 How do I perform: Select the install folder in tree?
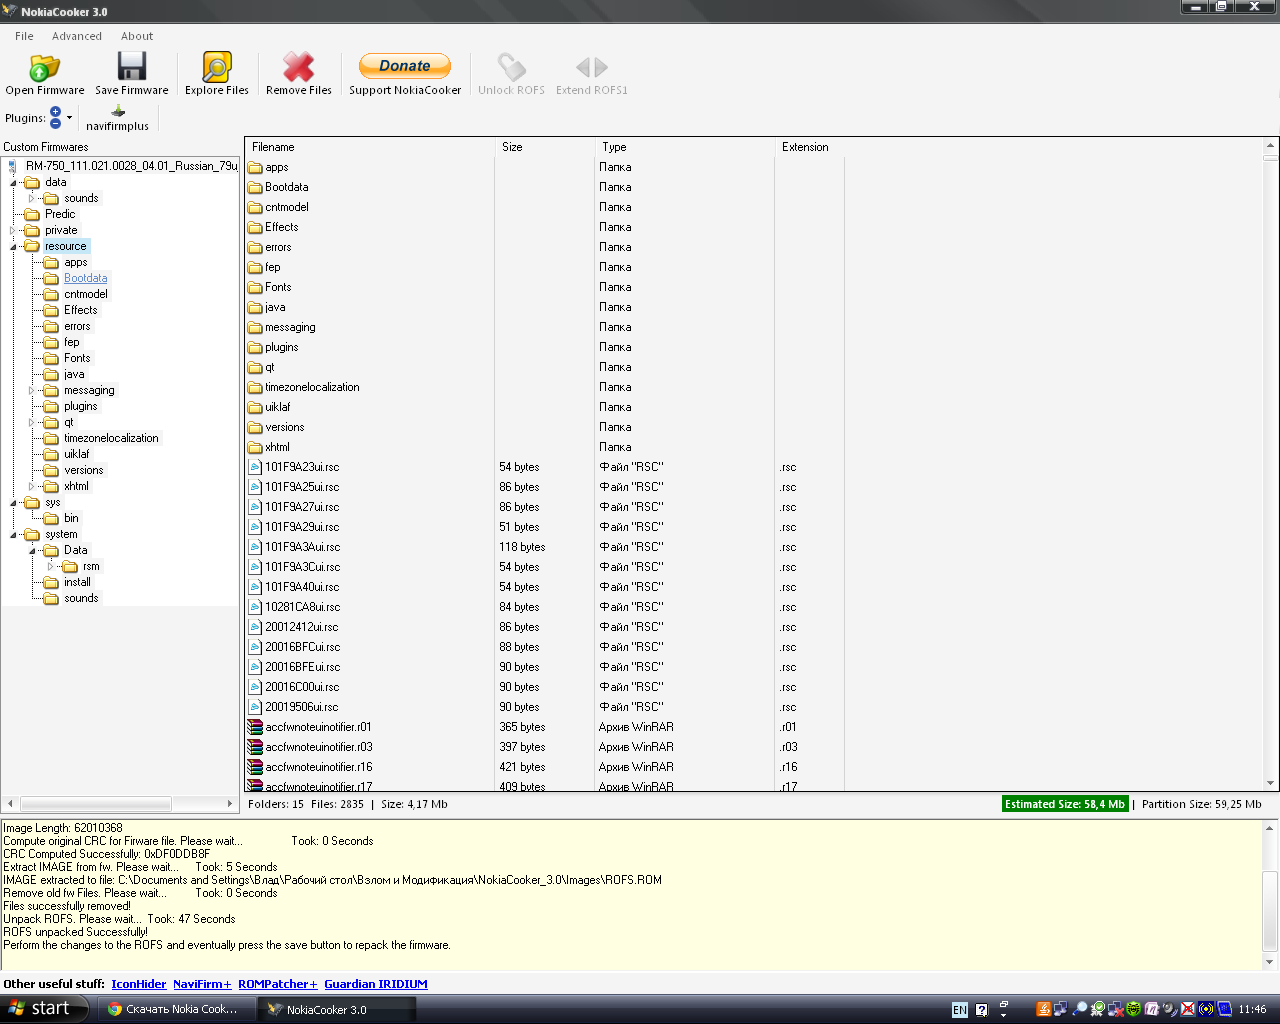[77, 582]
